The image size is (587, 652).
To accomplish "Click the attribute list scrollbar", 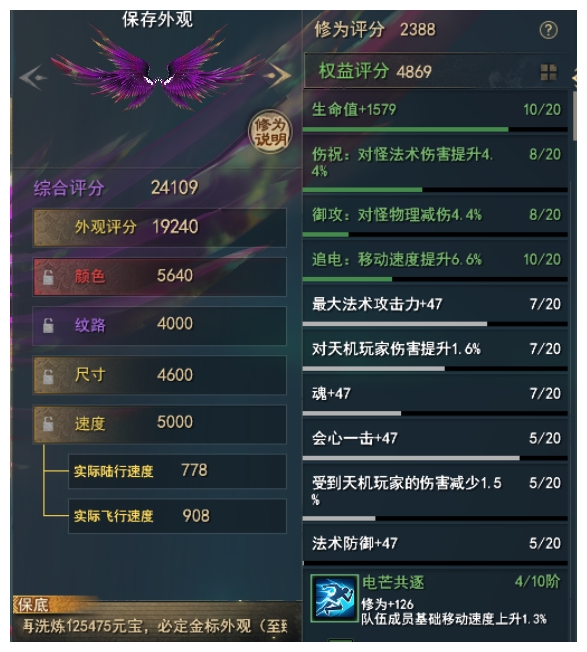I will pyautogui.click(x=574, y=116).
